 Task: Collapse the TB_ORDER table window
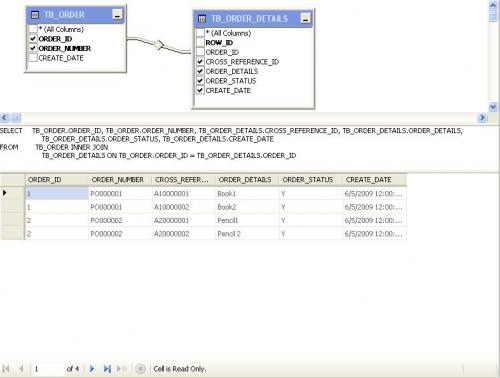pos(117,15)
